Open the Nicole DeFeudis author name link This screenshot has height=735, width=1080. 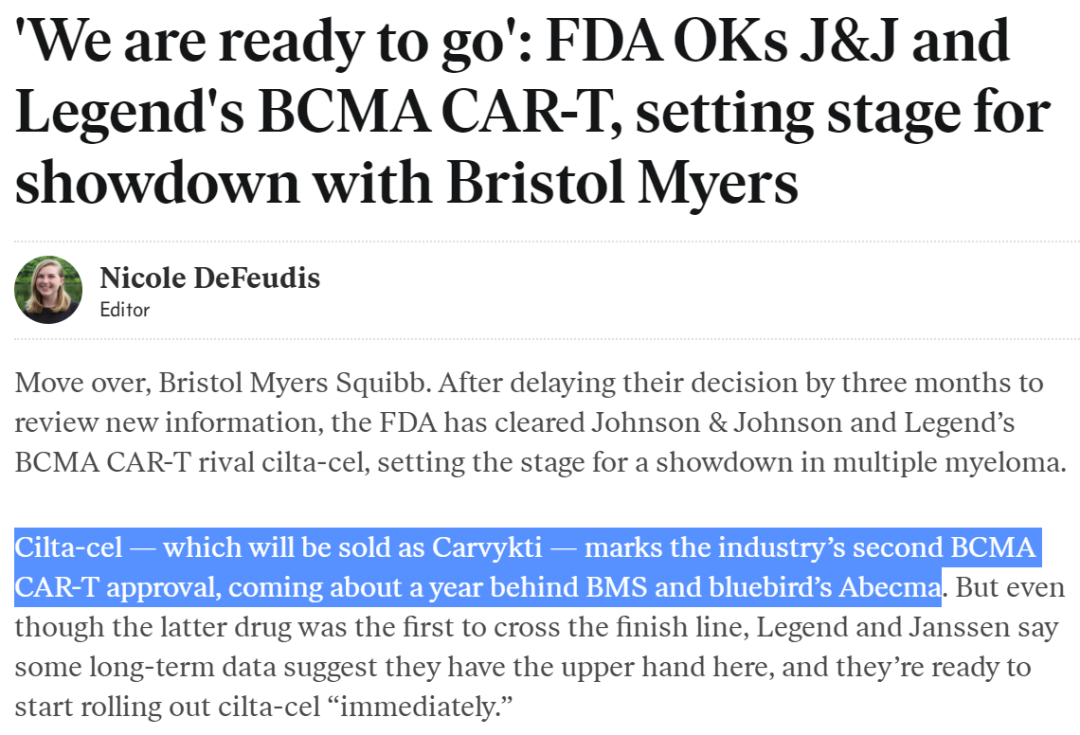(x=210, y=278)
